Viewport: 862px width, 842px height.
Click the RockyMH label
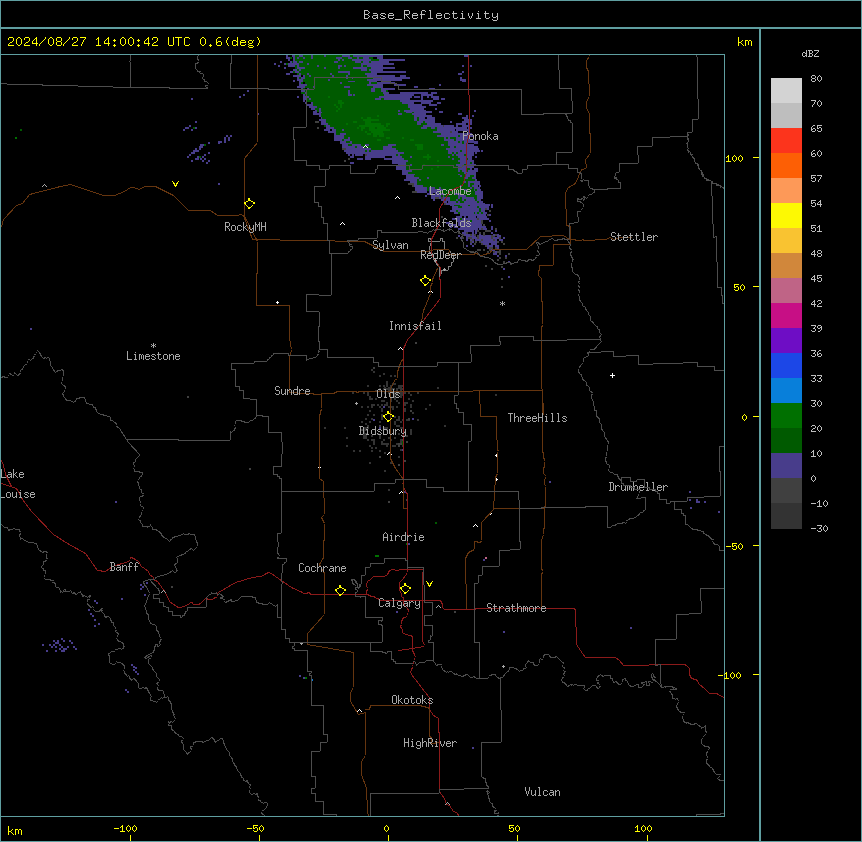245,227
